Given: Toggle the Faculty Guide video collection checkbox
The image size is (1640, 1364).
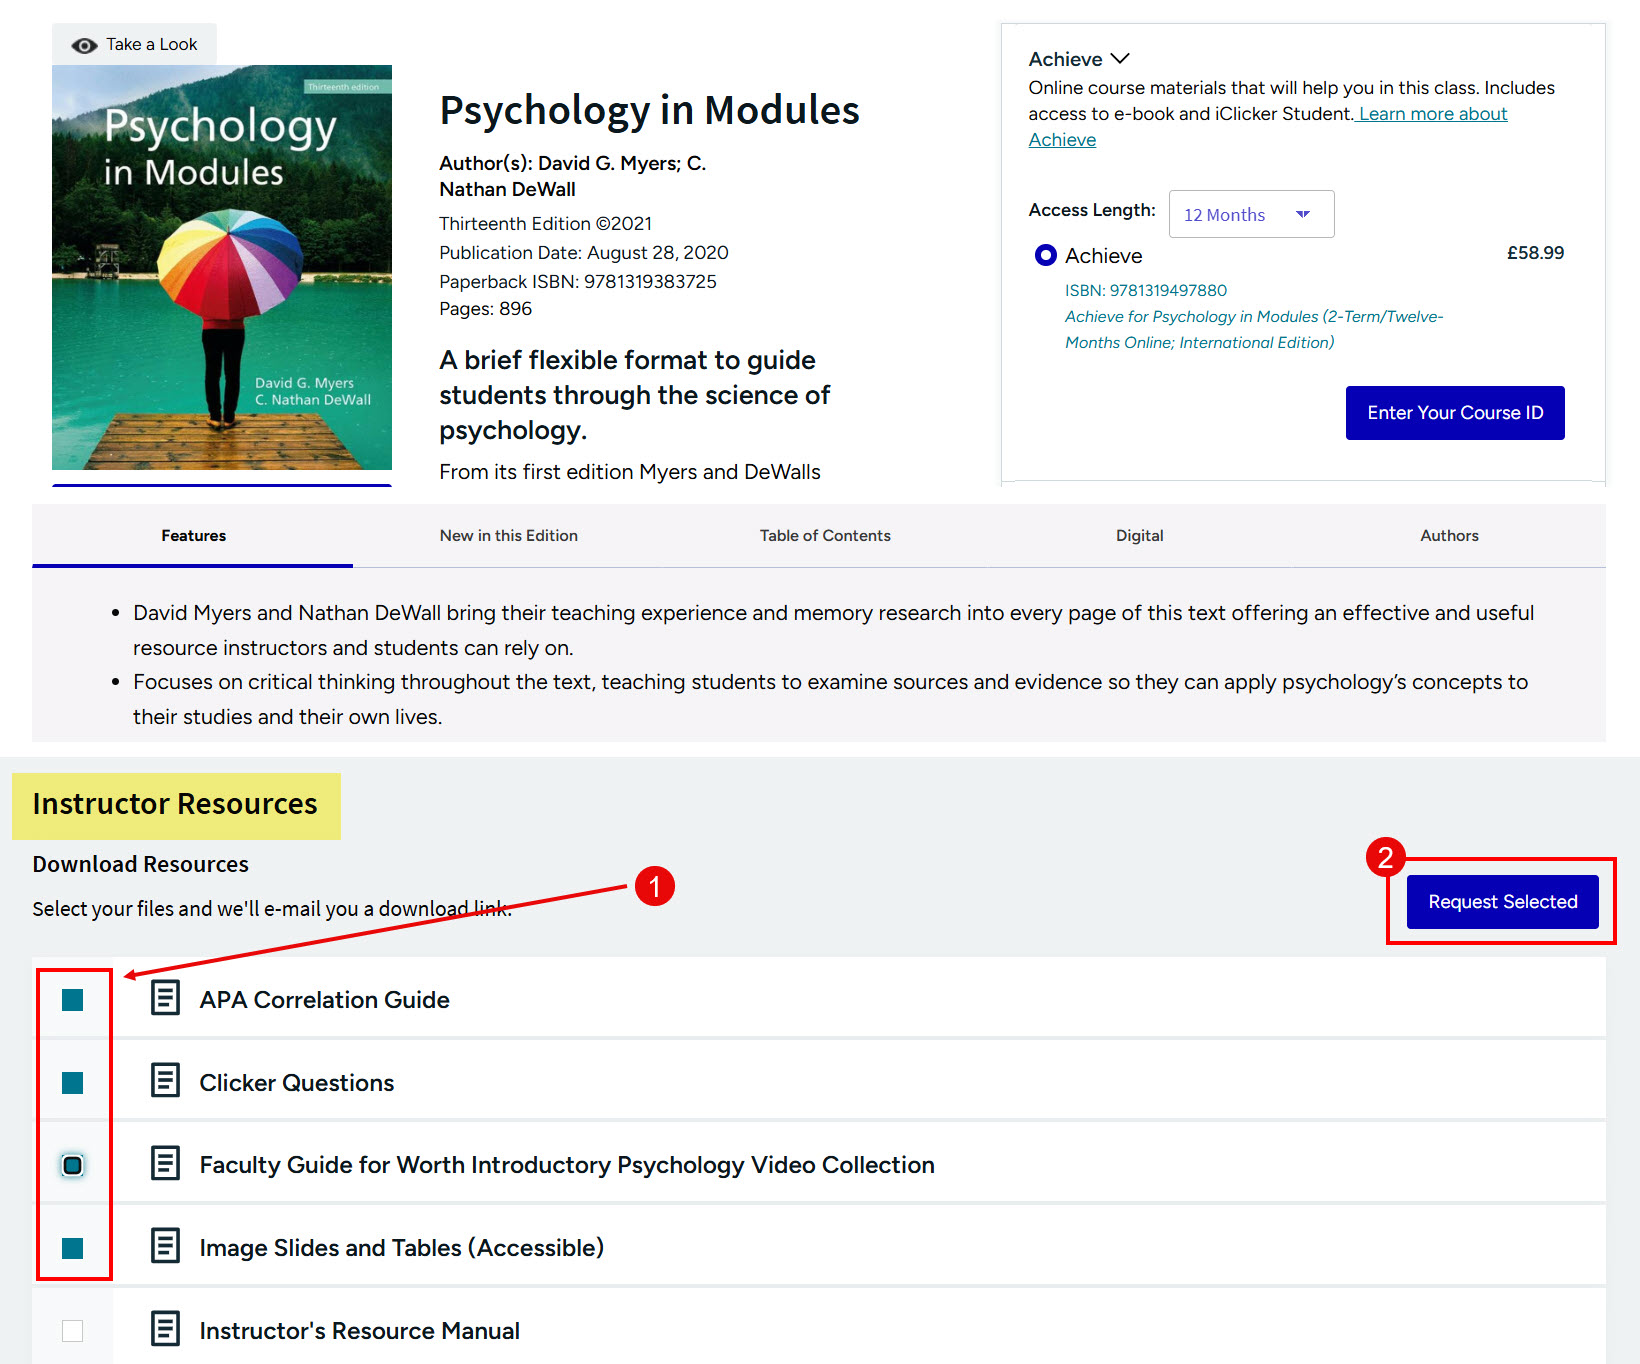Looking at the screenshot, I should point(73,1166).
